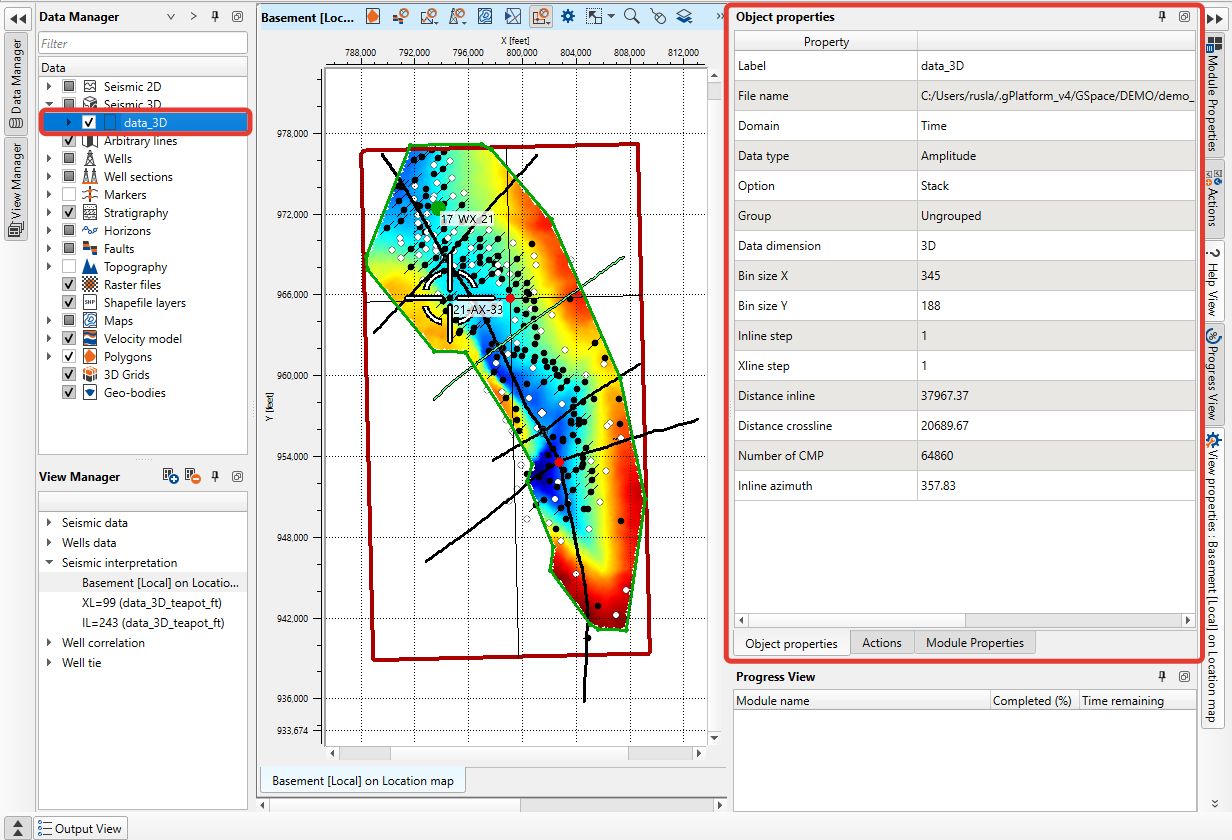
Task: Collapse left panel with double-arrow button
Action: (x=17, y=17)
